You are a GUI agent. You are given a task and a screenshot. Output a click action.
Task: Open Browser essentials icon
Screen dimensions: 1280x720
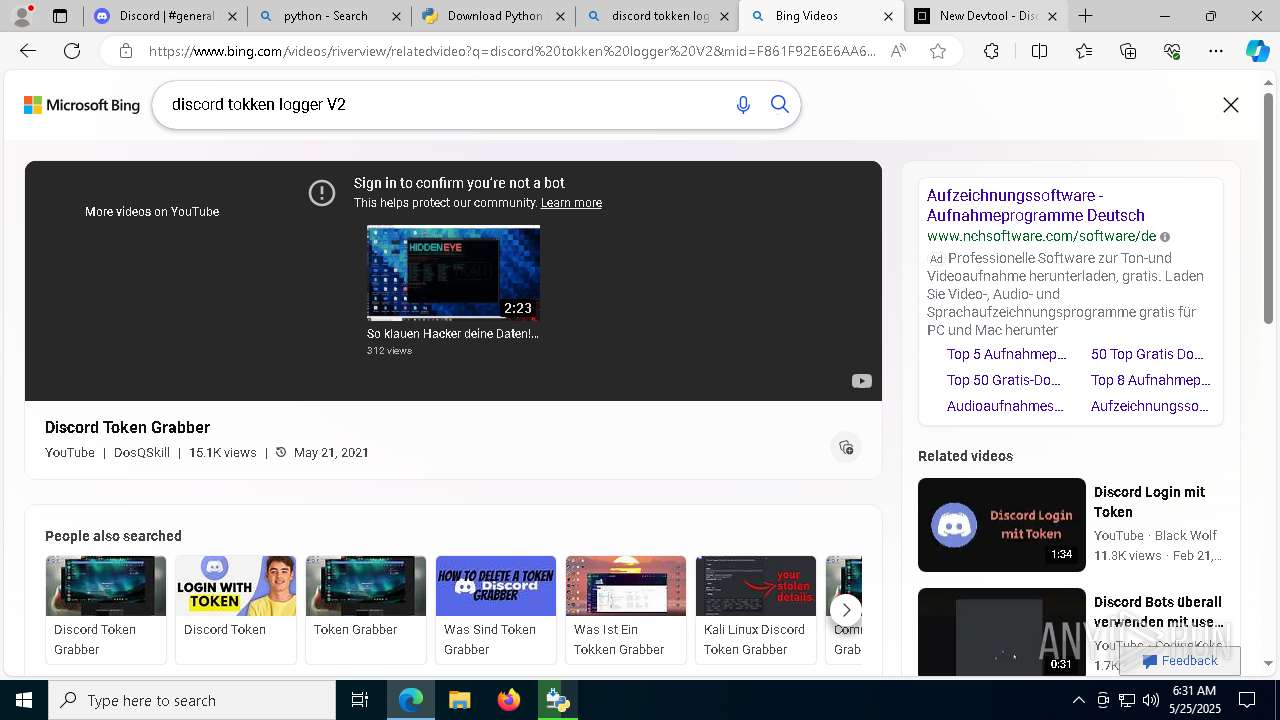[1172, 51]
